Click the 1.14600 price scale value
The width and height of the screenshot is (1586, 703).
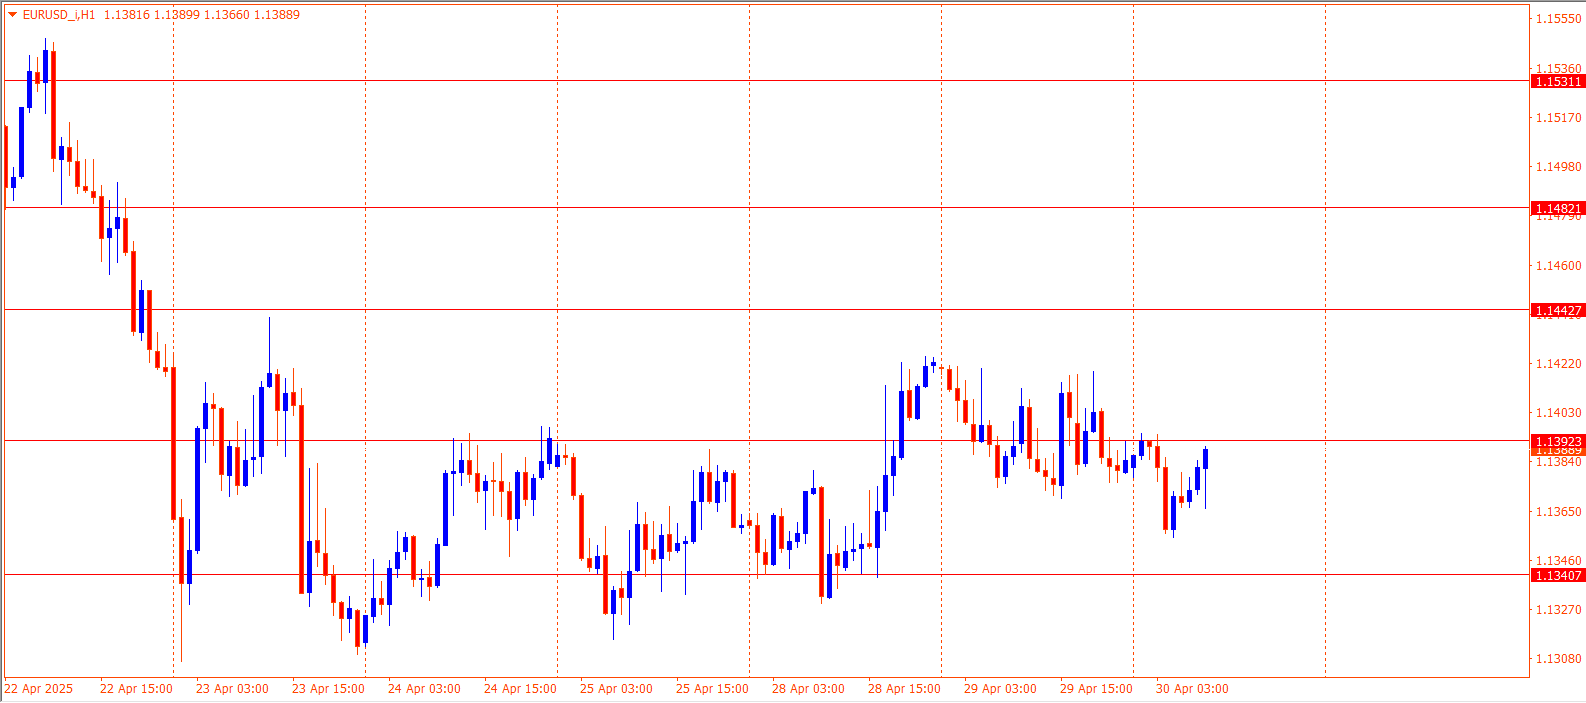(x=1559, y=266)
